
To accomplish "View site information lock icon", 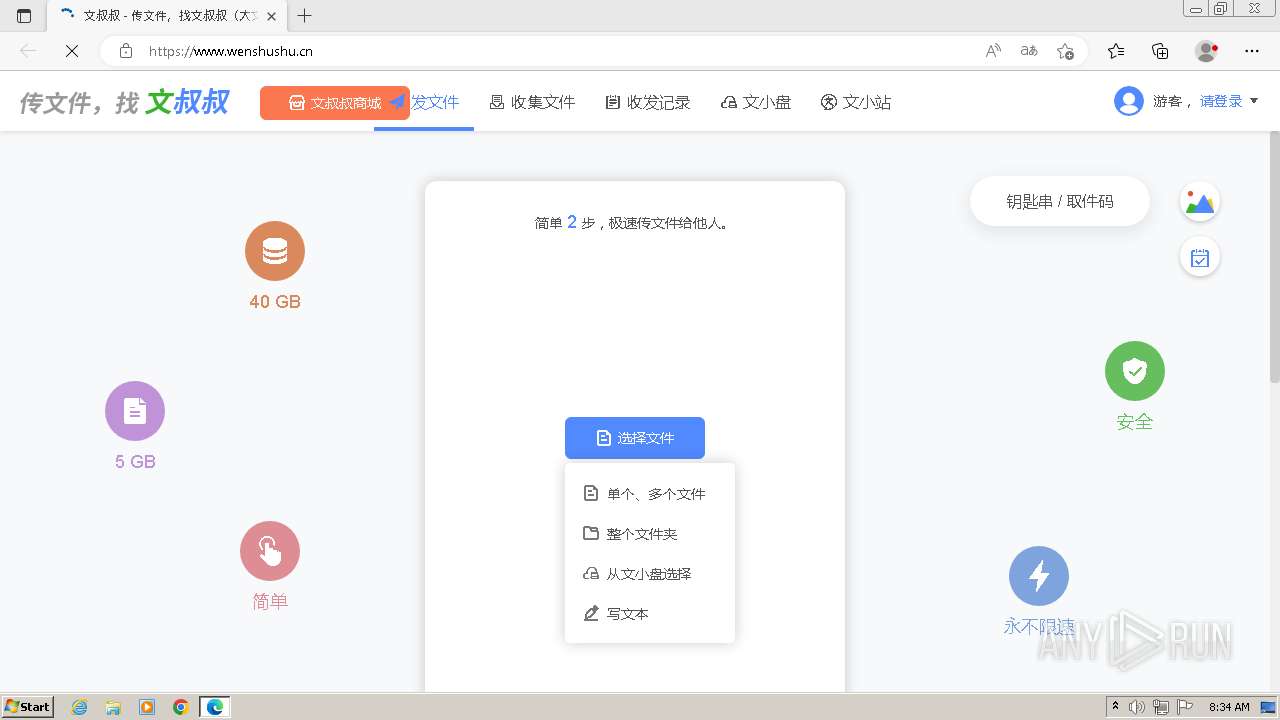I will [x=126, y=51].
